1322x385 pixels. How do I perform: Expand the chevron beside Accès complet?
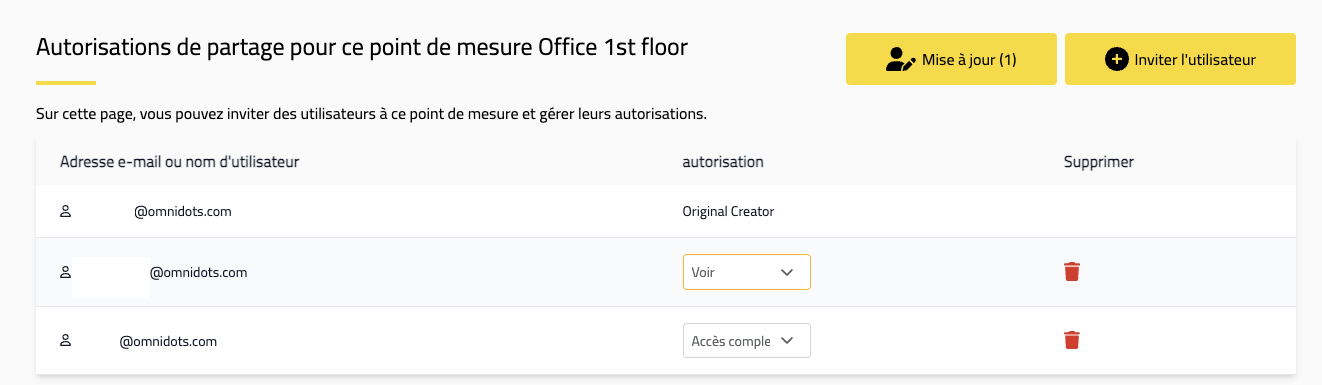(786, 341)
